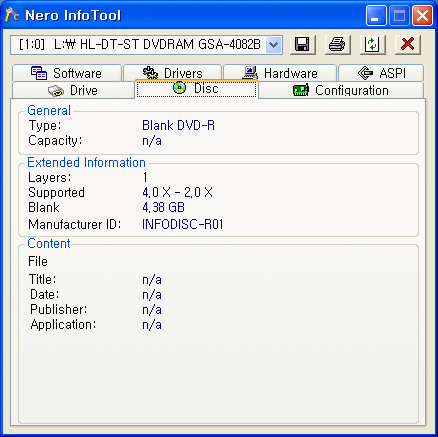This screenshot has width=438, height=437.
Task: Switch to the Drive tab
Action: (73, 90)
